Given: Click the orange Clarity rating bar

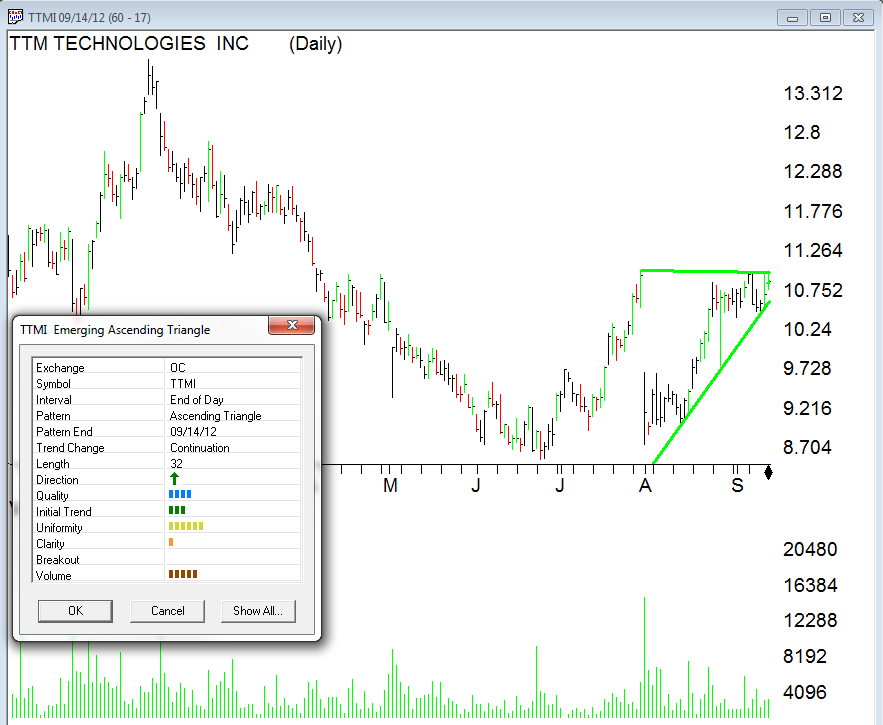Looking at the screenshot, I should click(x=171, y=542).
